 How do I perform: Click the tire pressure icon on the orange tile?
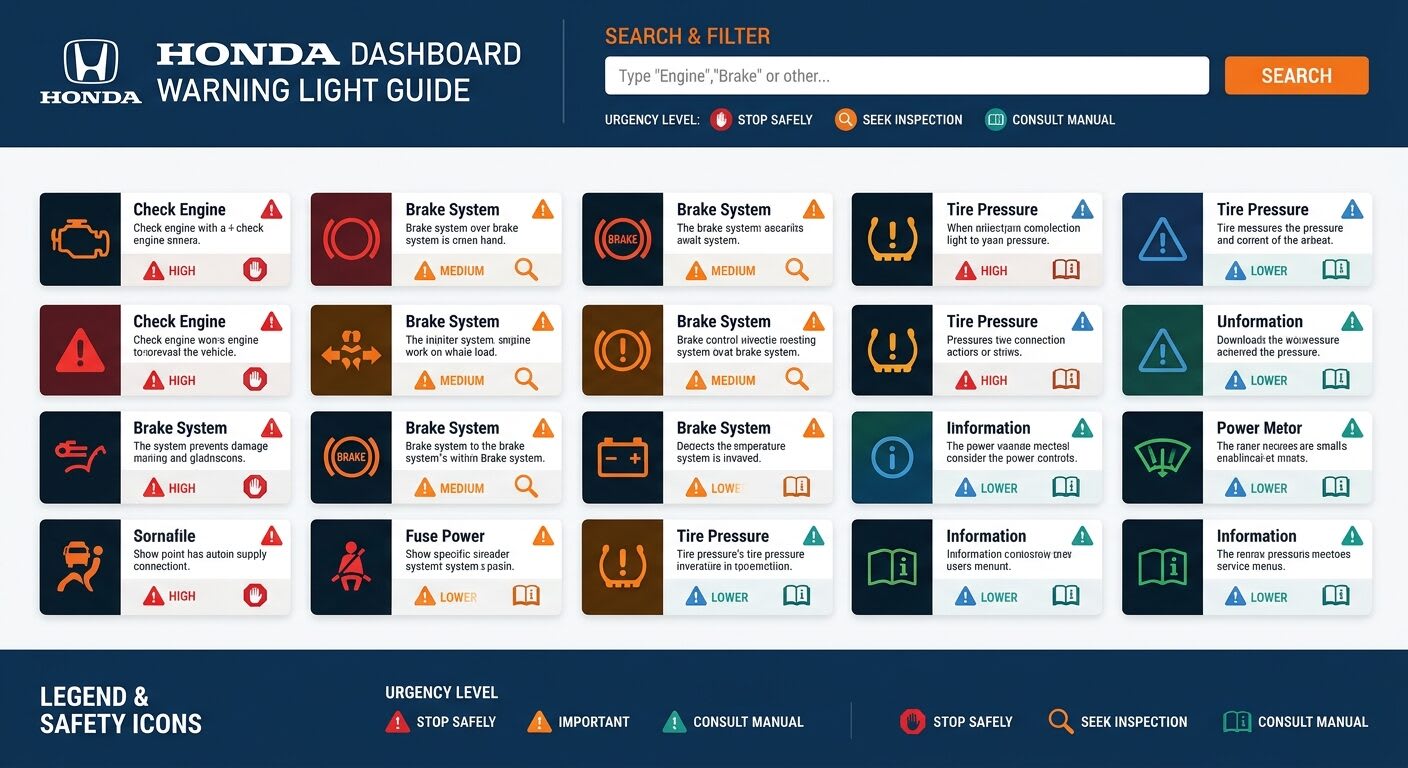pyautogui.click(x=622, y=567)
